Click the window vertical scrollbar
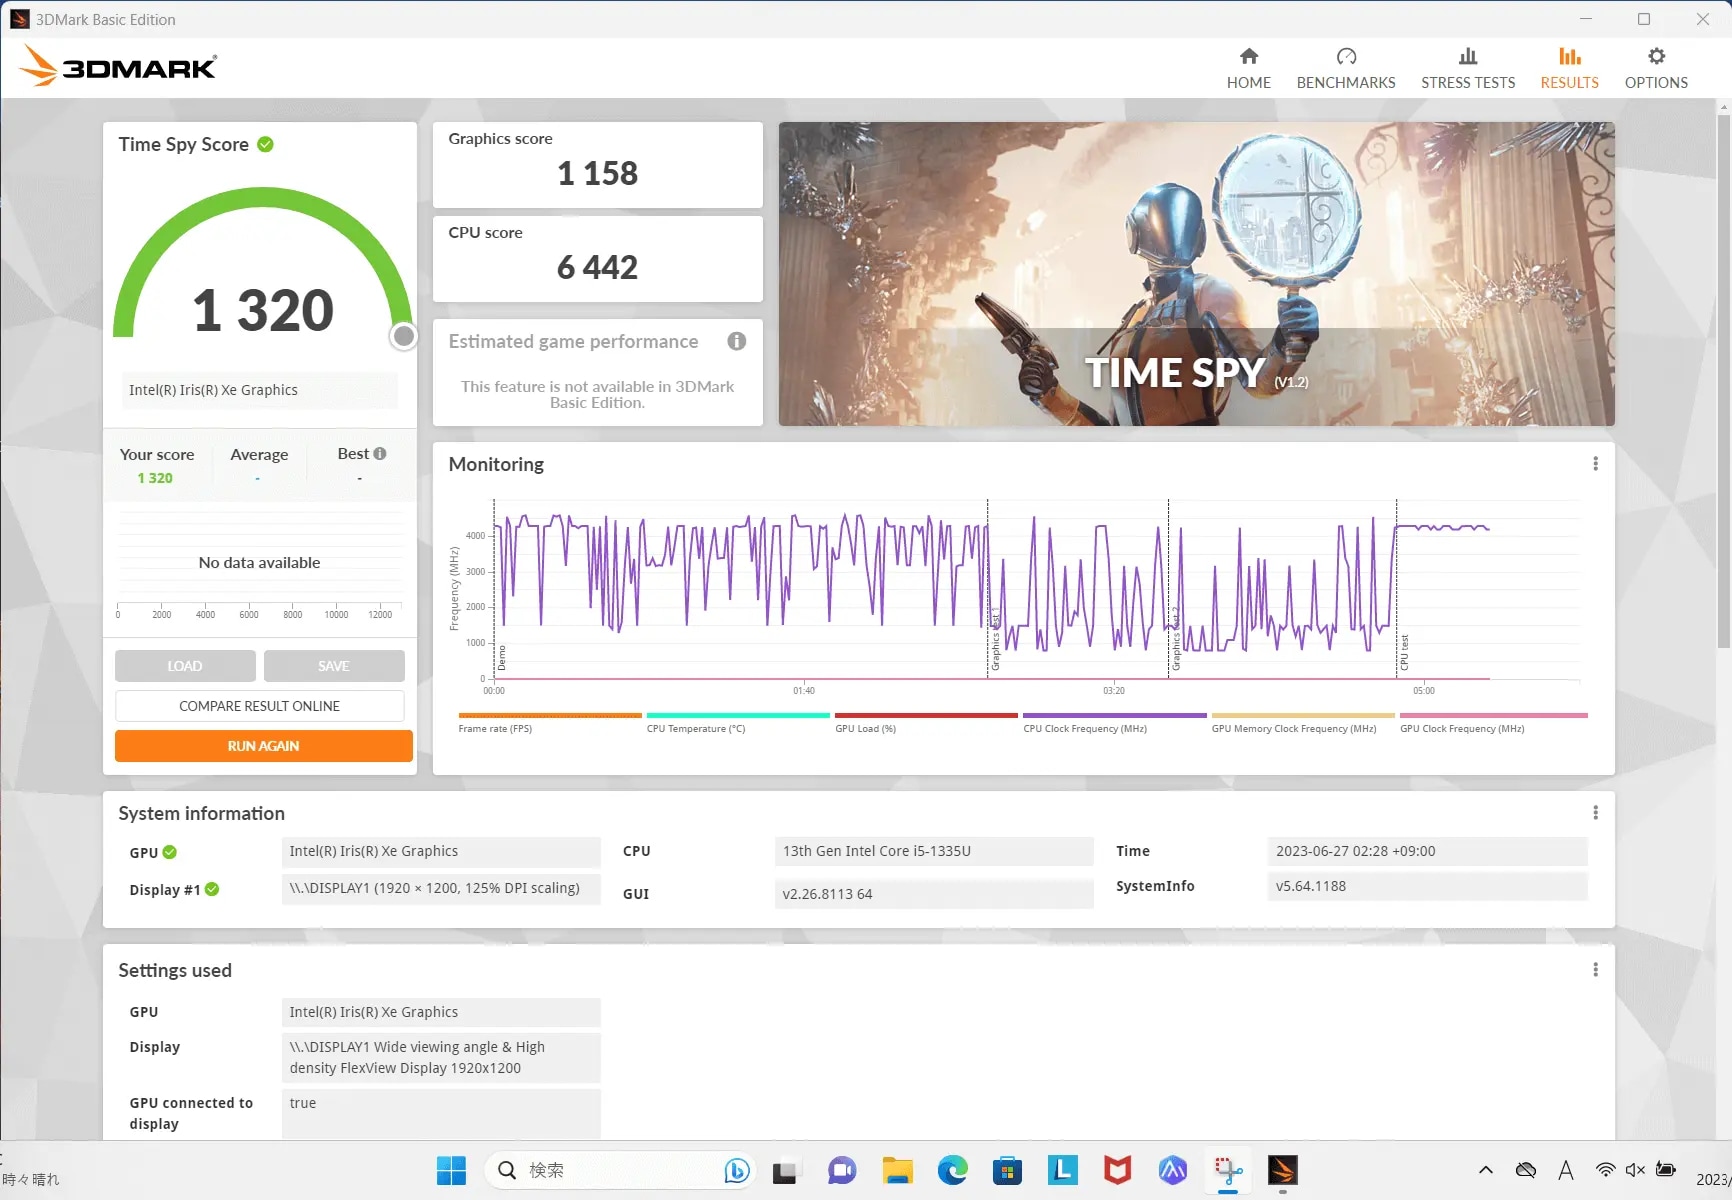This screenshot has height=1200, width=1732. (1723, 380)
